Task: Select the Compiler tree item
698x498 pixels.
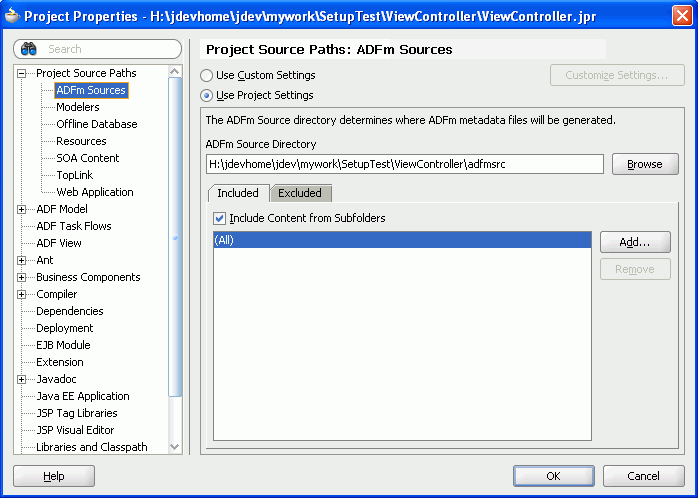Action: 57,294
